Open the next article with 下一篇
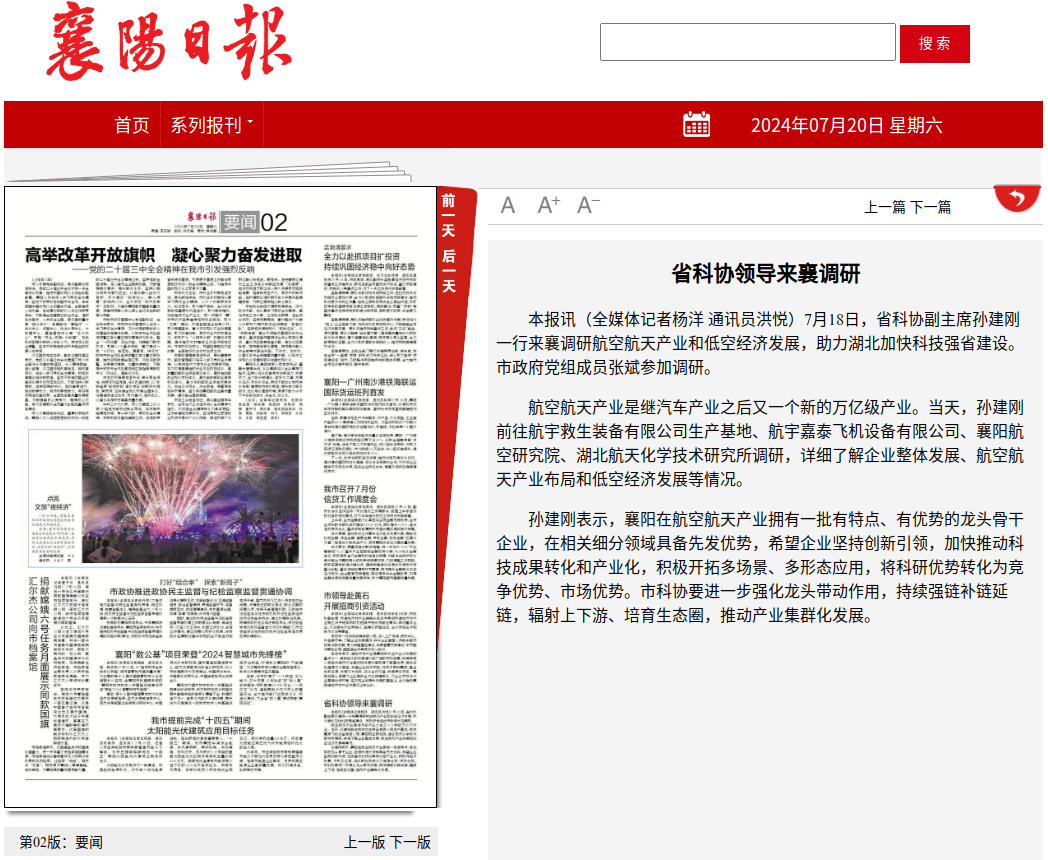This screenshot has height=860, width=1048. click(x=931, y=207)
